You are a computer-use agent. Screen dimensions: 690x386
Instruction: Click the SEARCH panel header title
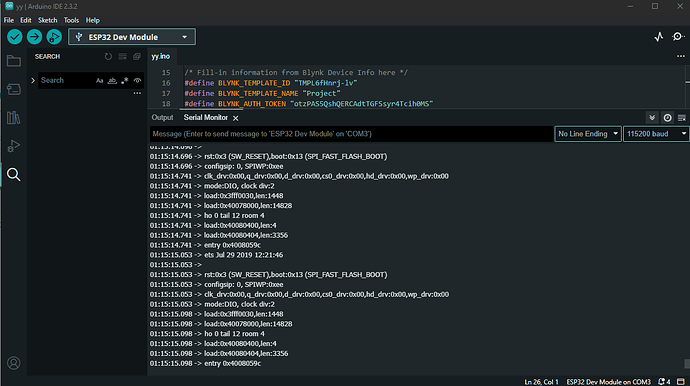tap(48, 56)
